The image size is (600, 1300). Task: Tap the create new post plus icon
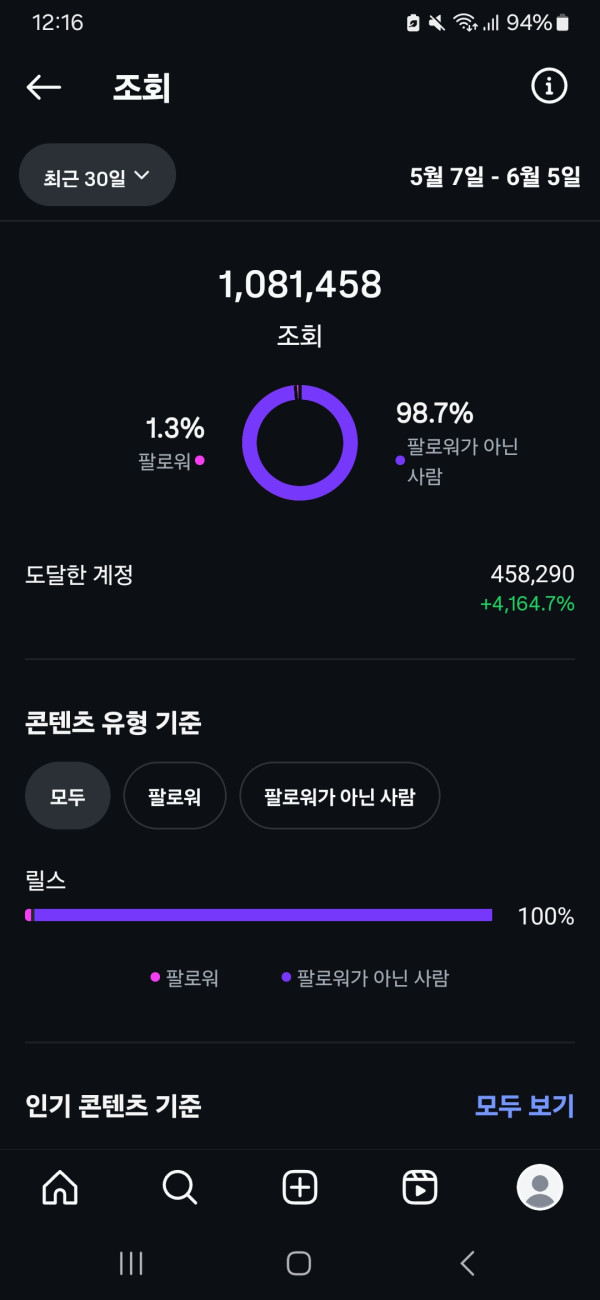pos(300,1187)
